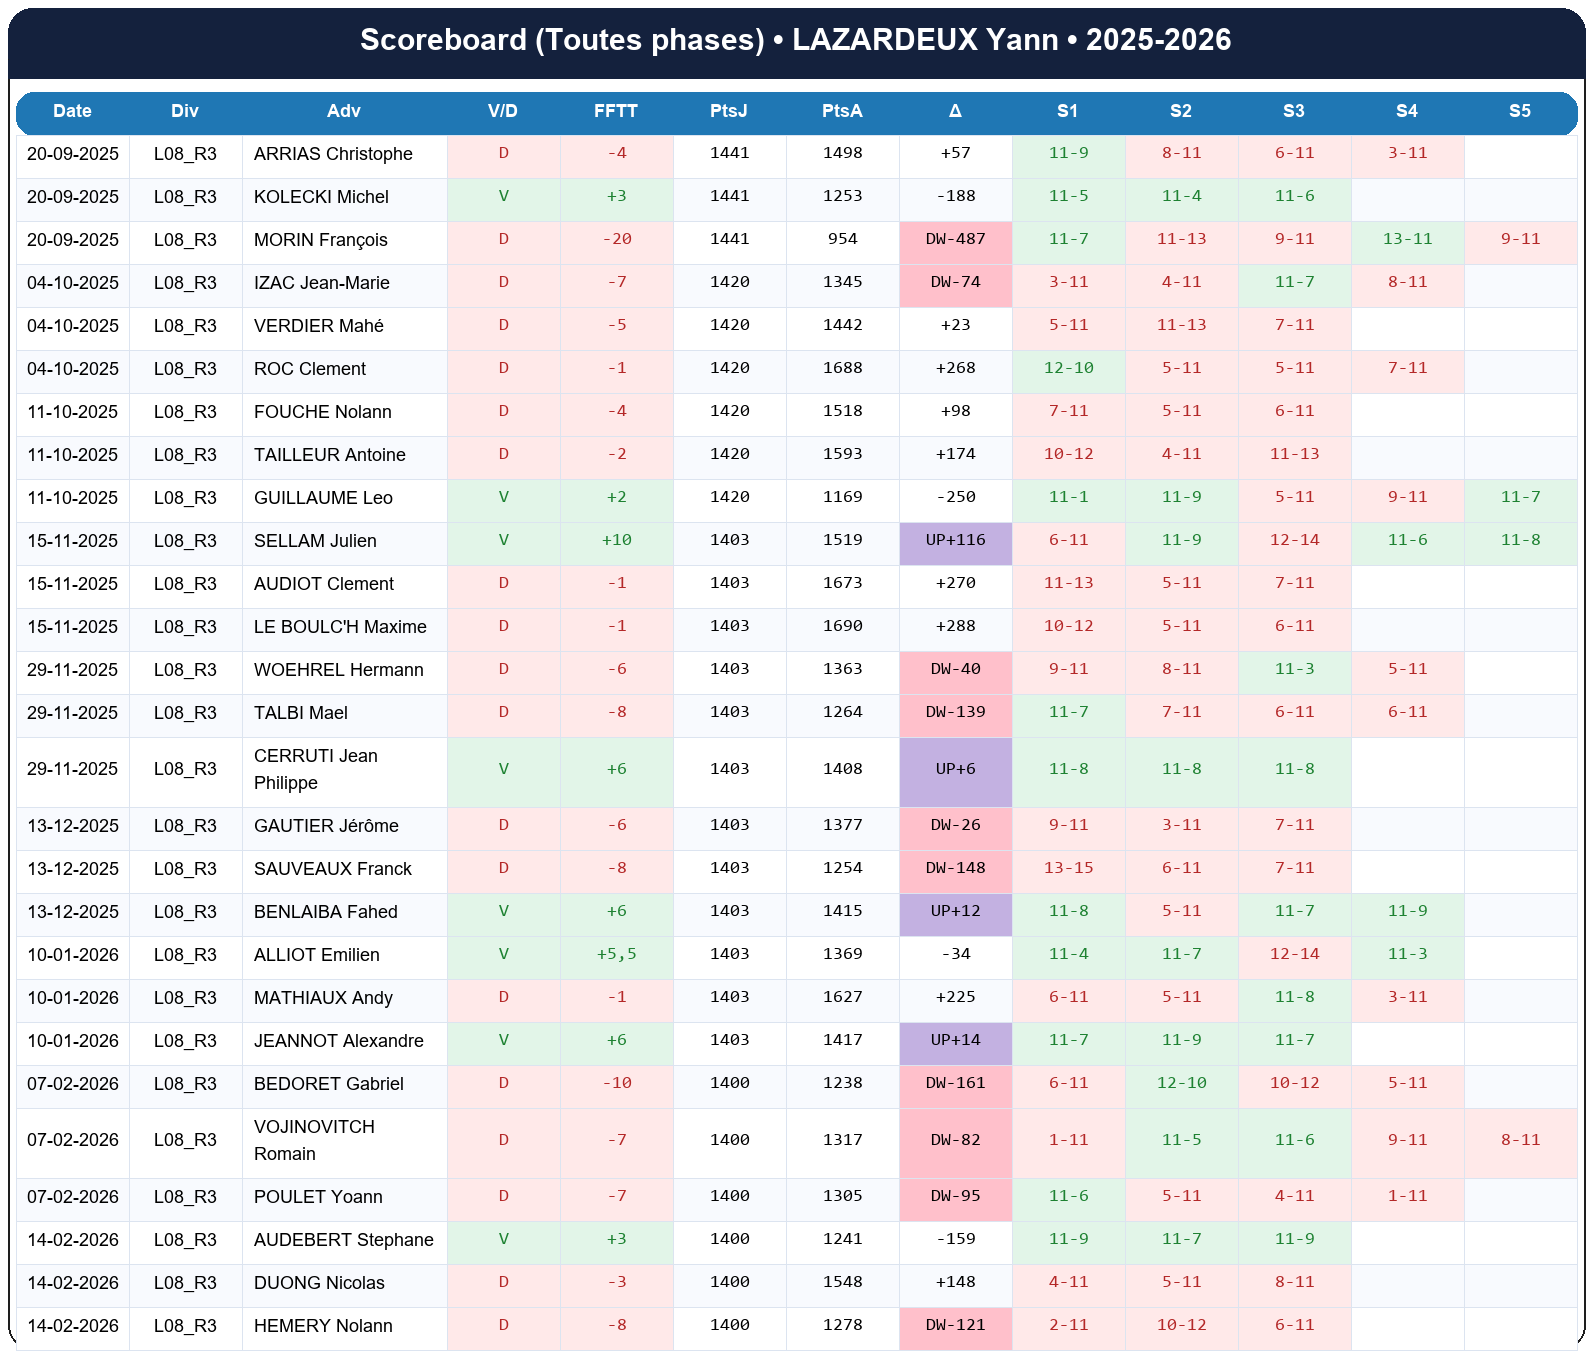Image resolution: width=1593 pixels, height=1357 pixels.
Task: Click the purple UP+116 delta cell
Action: 955,540
